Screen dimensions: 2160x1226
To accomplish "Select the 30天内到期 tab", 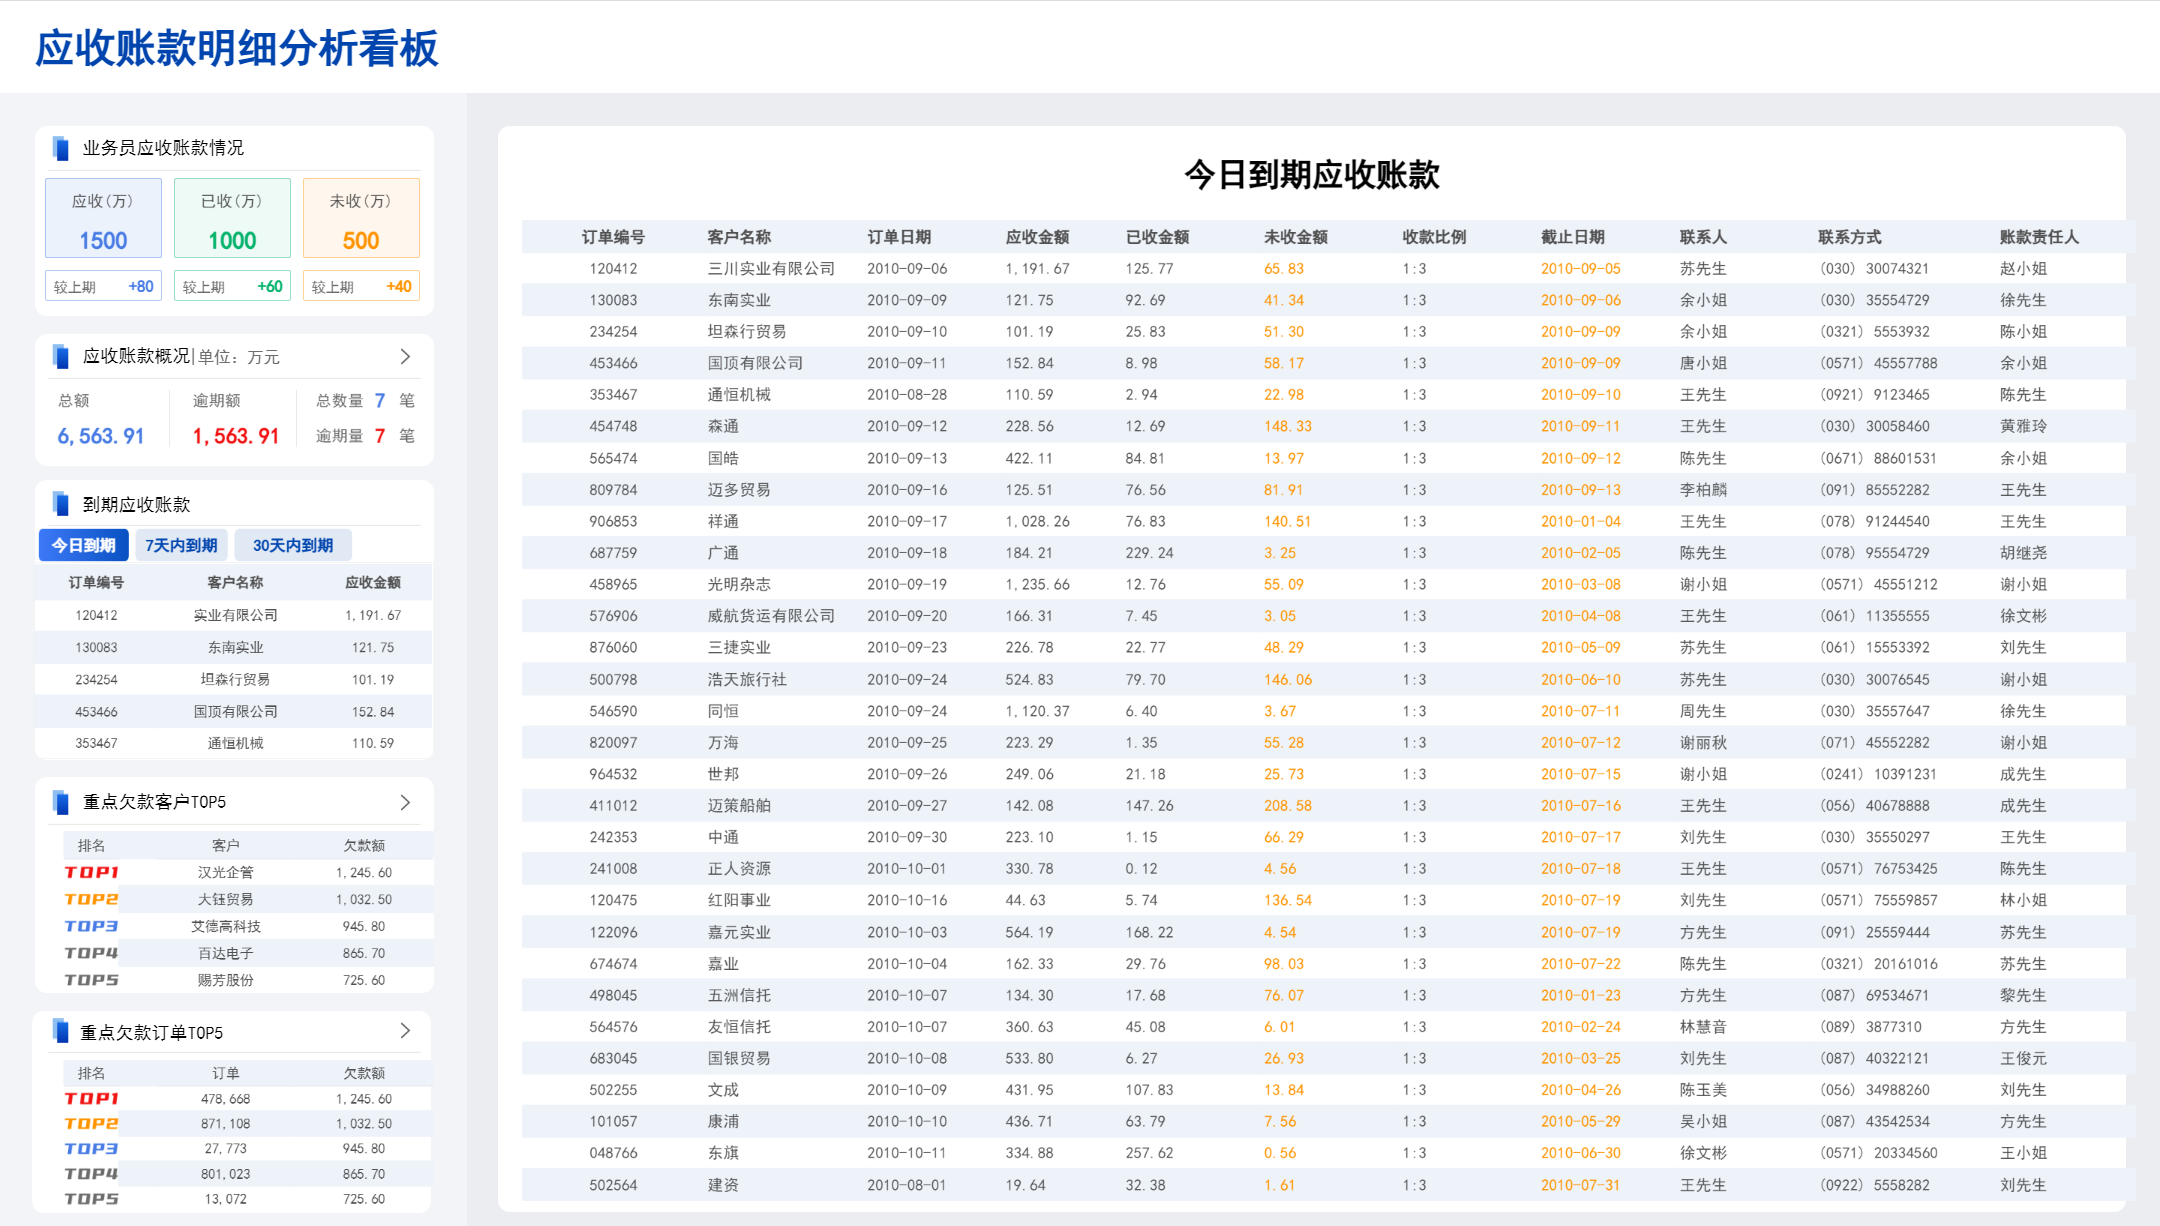I will coord(292,545).
